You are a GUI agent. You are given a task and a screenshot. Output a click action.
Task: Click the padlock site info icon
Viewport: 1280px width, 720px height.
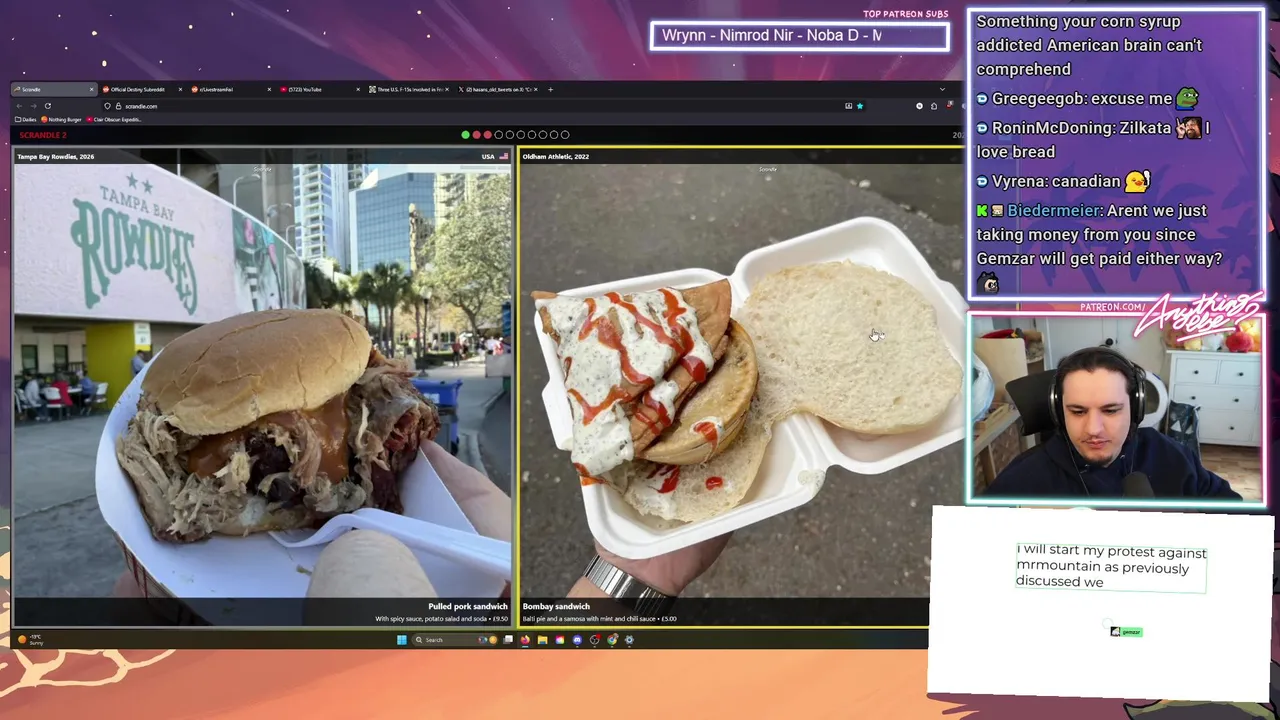coord(118,106)
